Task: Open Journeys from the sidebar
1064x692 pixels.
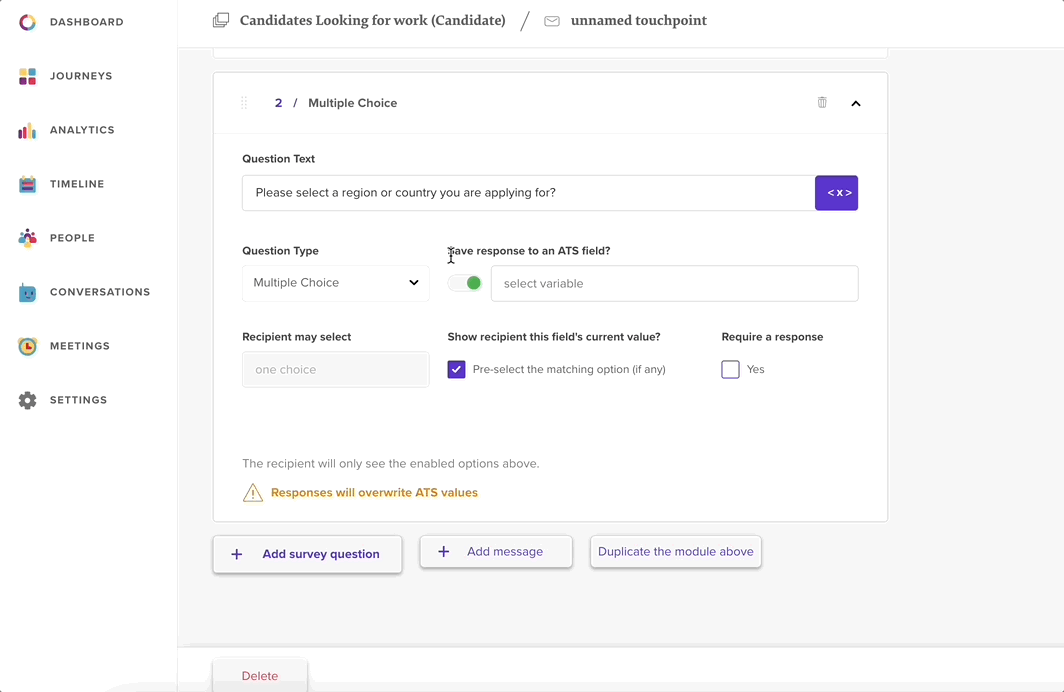Action: click(81, 76)
